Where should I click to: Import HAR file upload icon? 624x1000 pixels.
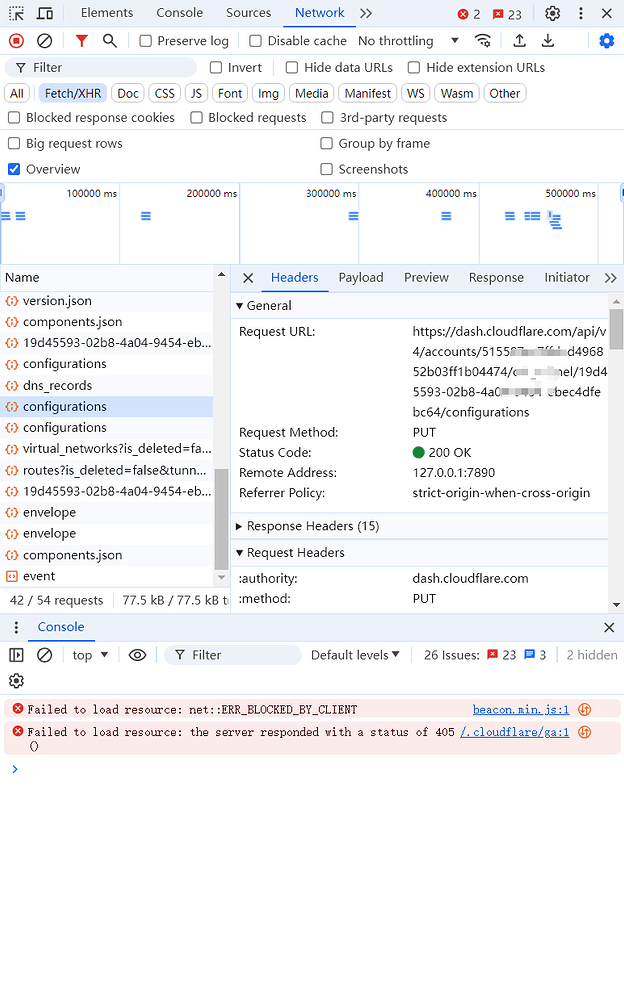click(519, 41)
